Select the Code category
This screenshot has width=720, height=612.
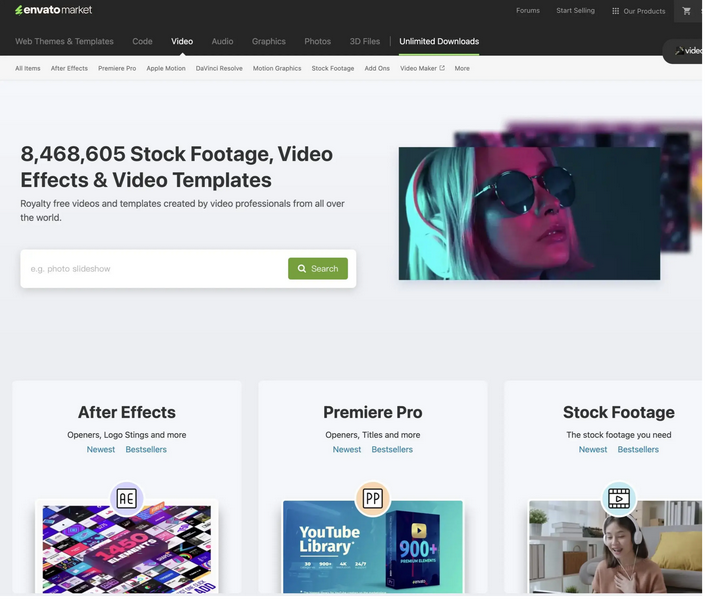click(x=142, y=41)
